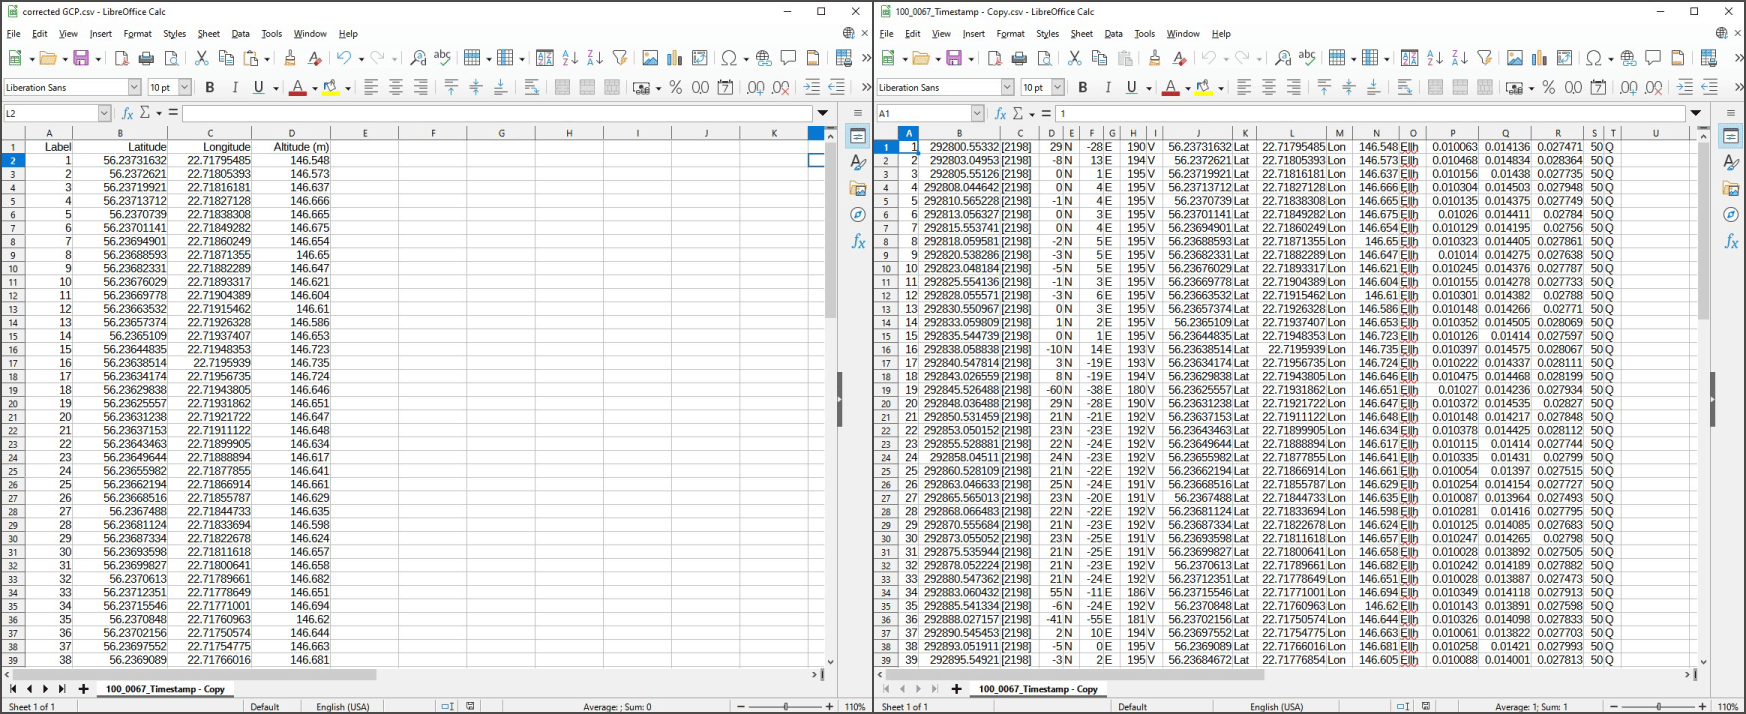Toggle Wrap Text in corrected GCP.csv window
Screen dimensions: 1746x714
[532, 87]
